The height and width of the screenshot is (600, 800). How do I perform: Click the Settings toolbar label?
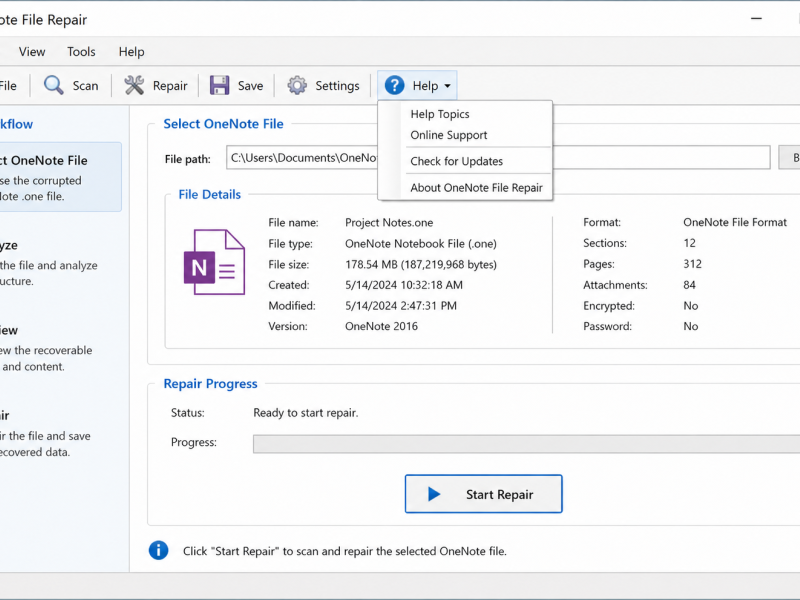[x=337, y=86]
